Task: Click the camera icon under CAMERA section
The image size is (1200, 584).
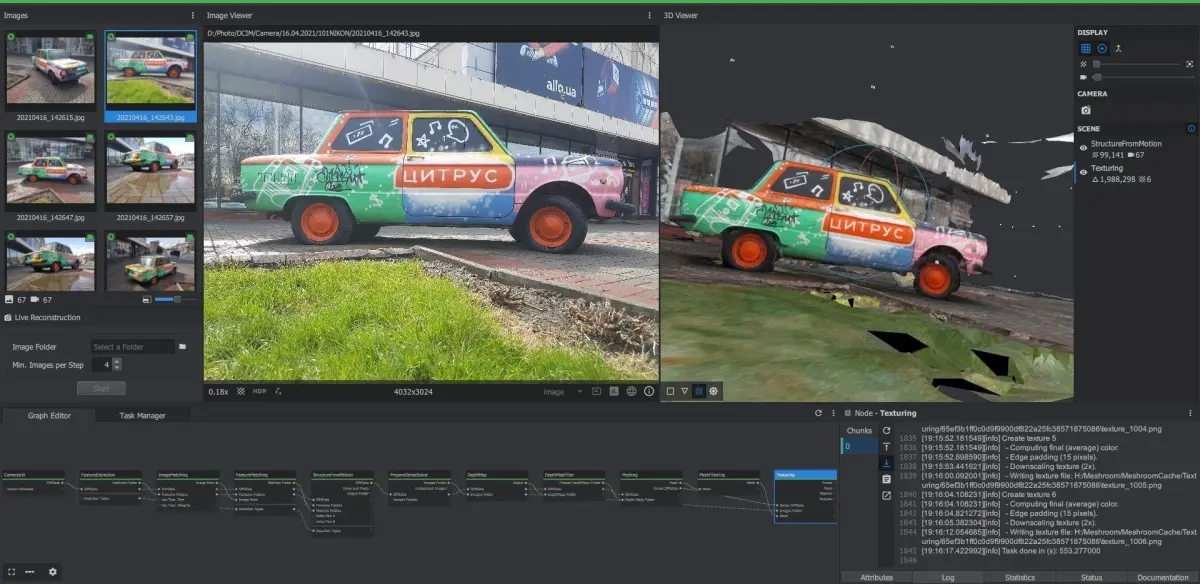Action: (x=1086, y=110)
